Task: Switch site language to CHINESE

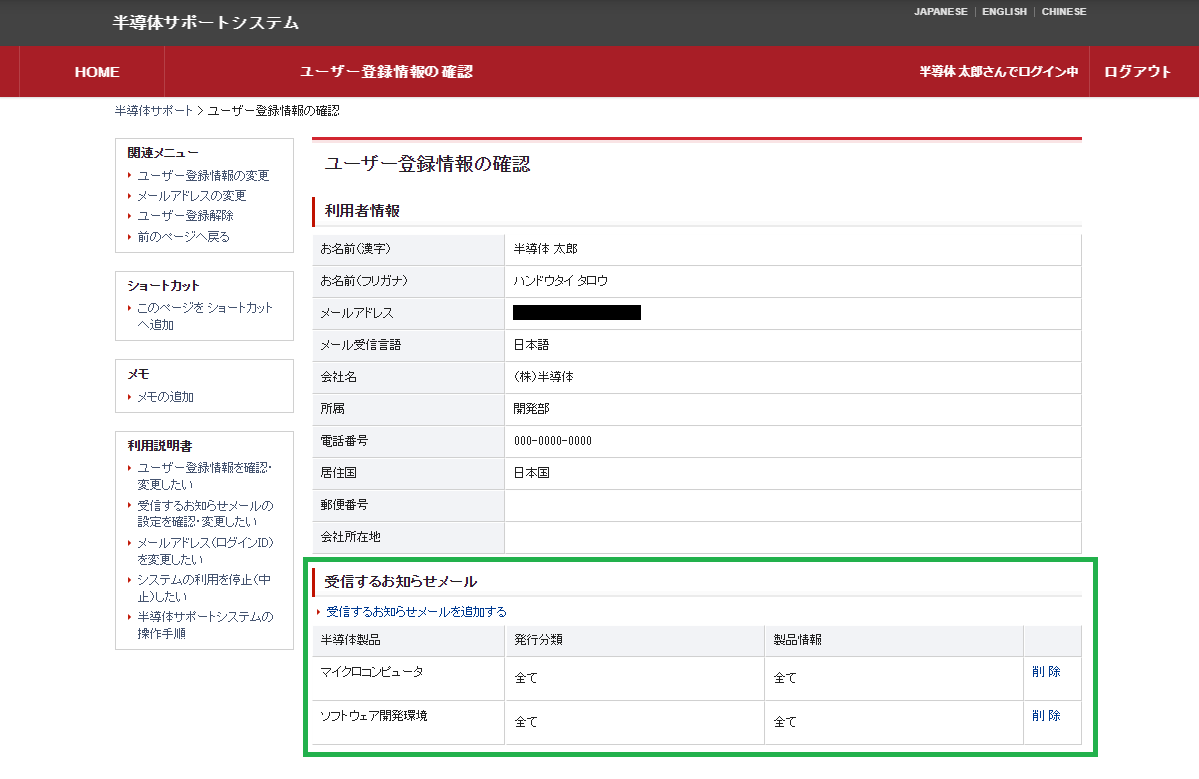Action: point(1064,11)
